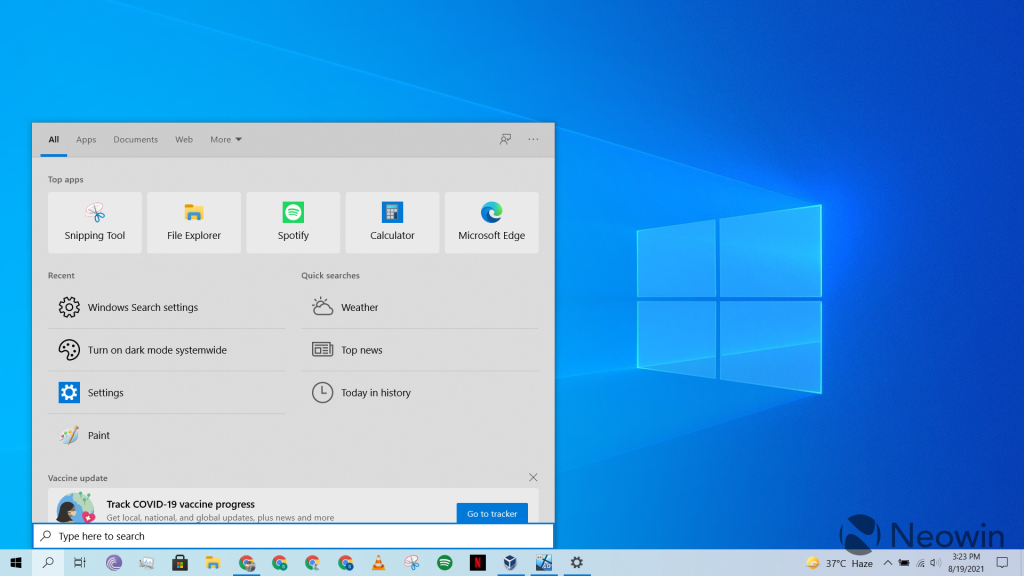Open the volume speaker tray icon
Viewport: 1024px width, 576px height.
pos(935,563)
